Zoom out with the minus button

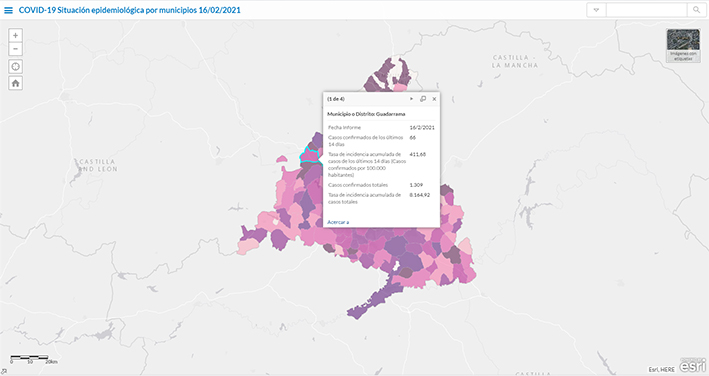[15, 49]
